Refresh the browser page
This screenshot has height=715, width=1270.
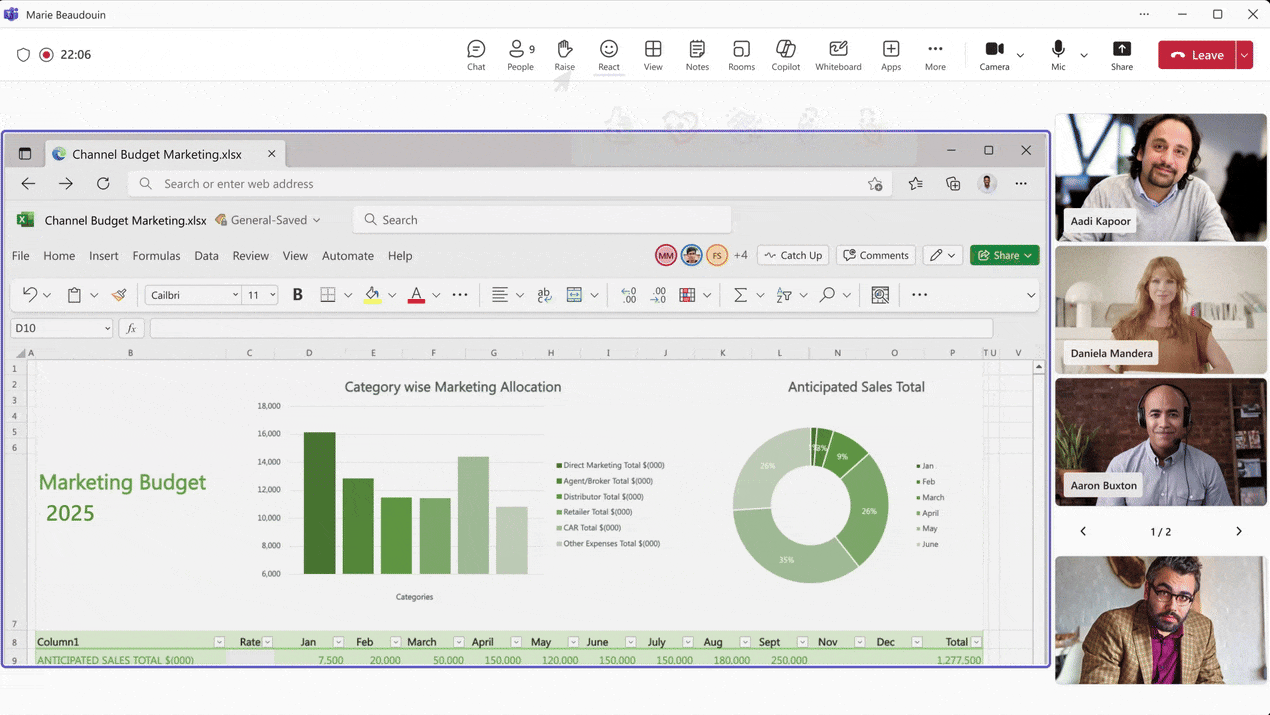click(x=103, y=184)
